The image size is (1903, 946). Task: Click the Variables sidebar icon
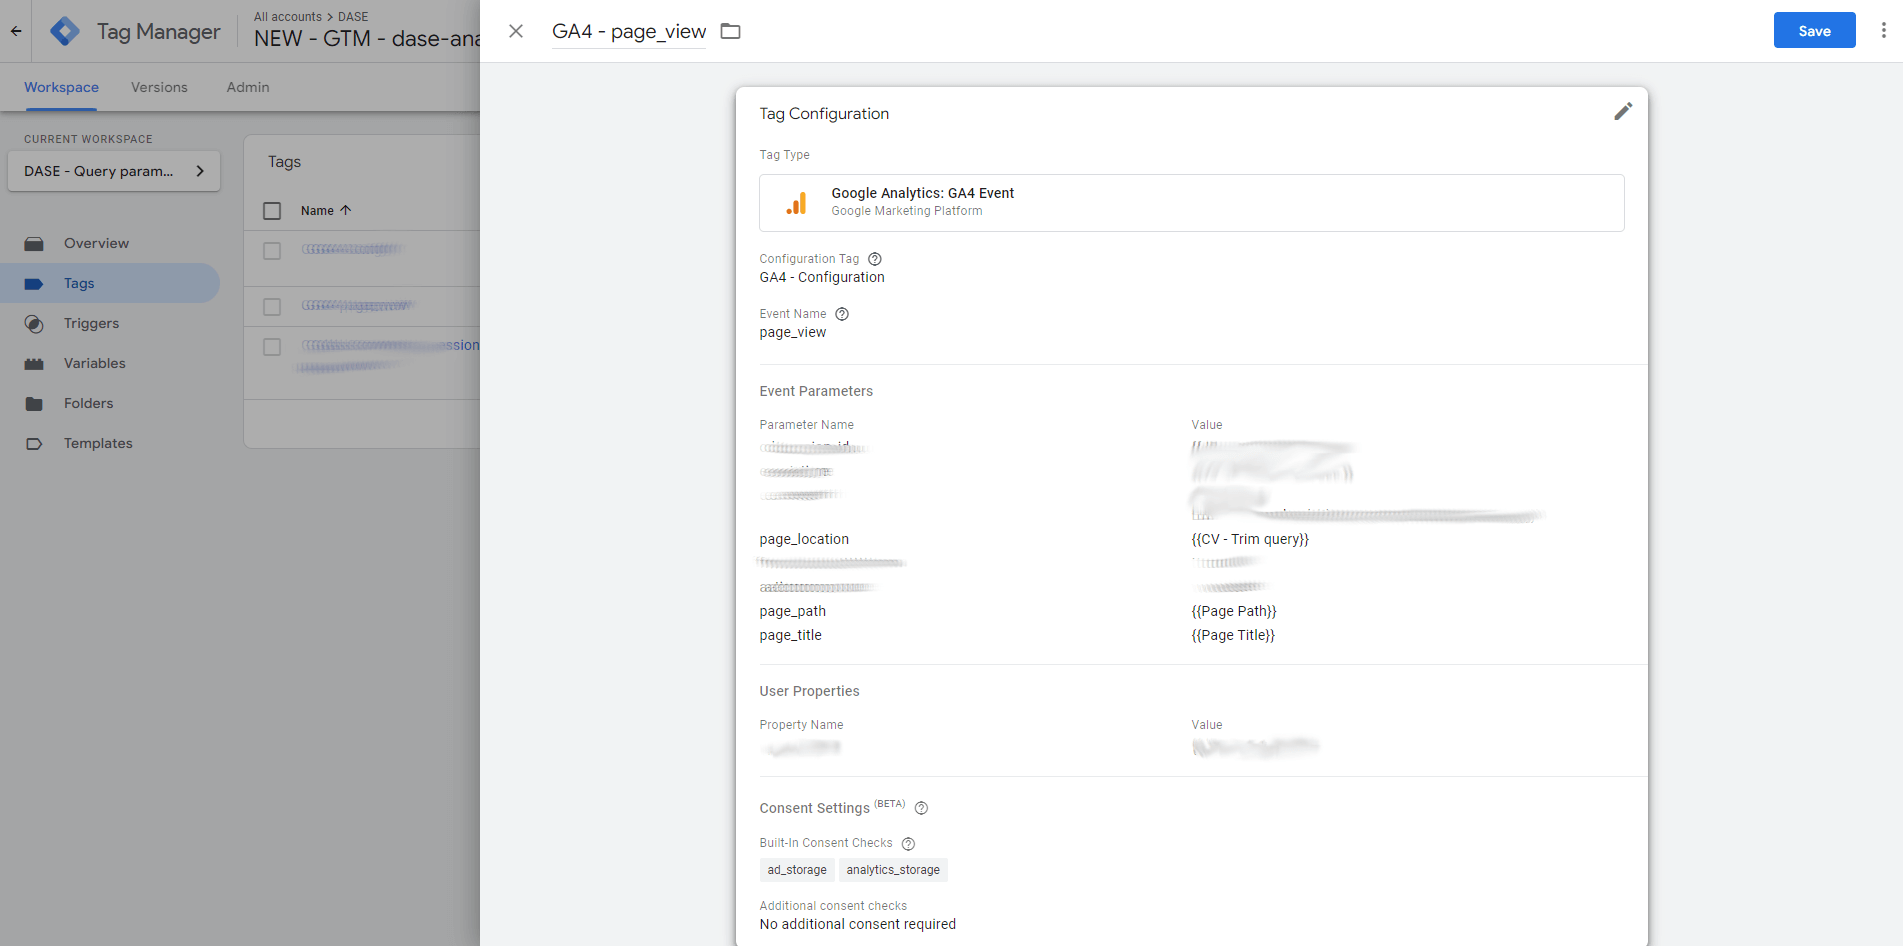click(x=34, y=364)
